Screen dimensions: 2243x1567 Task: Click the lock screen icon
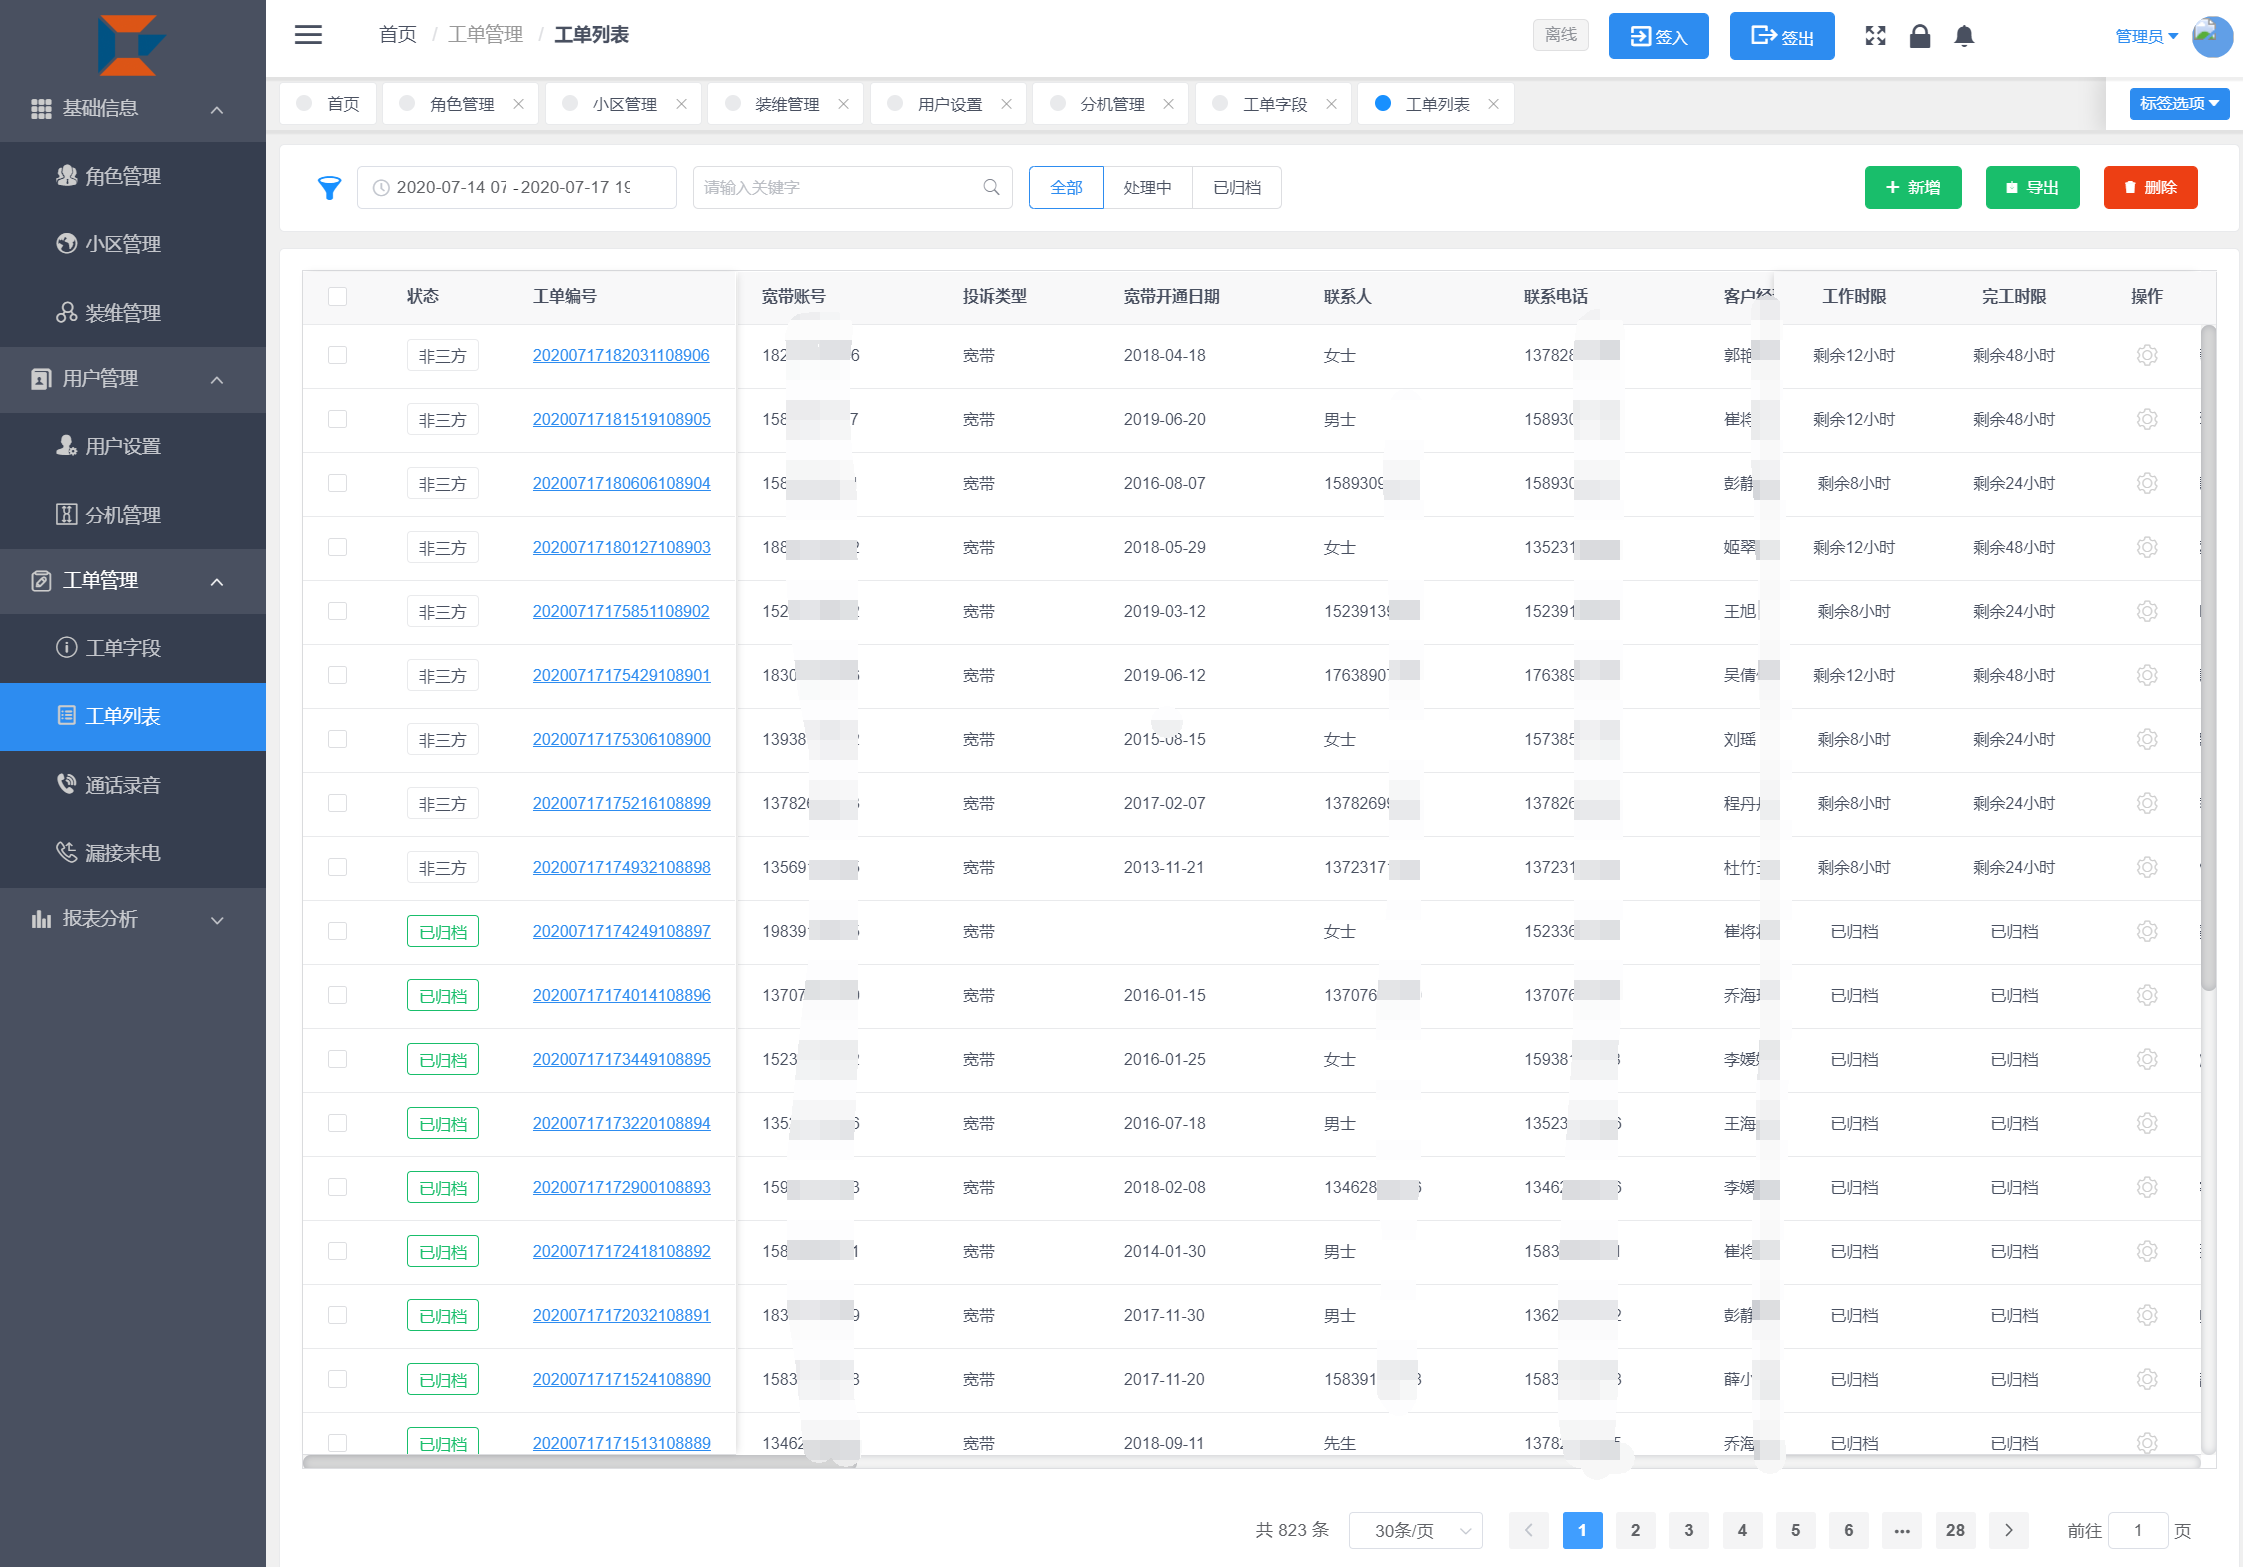point(1919,36)
